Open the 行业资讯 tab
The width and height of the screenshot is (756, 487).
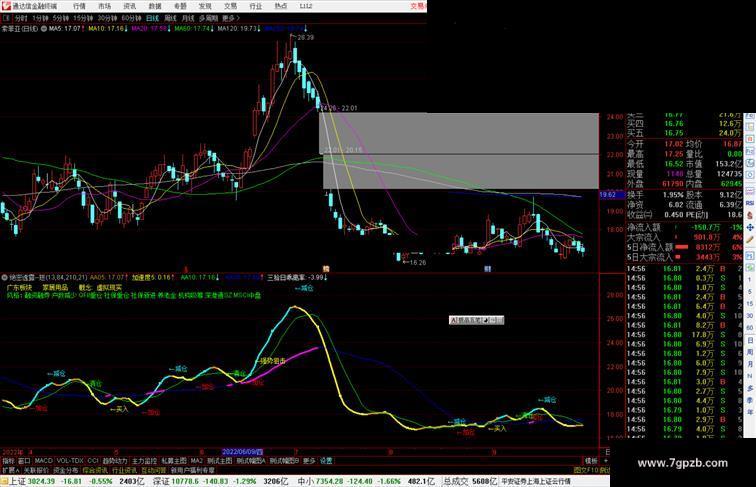(x=124, y=470)
